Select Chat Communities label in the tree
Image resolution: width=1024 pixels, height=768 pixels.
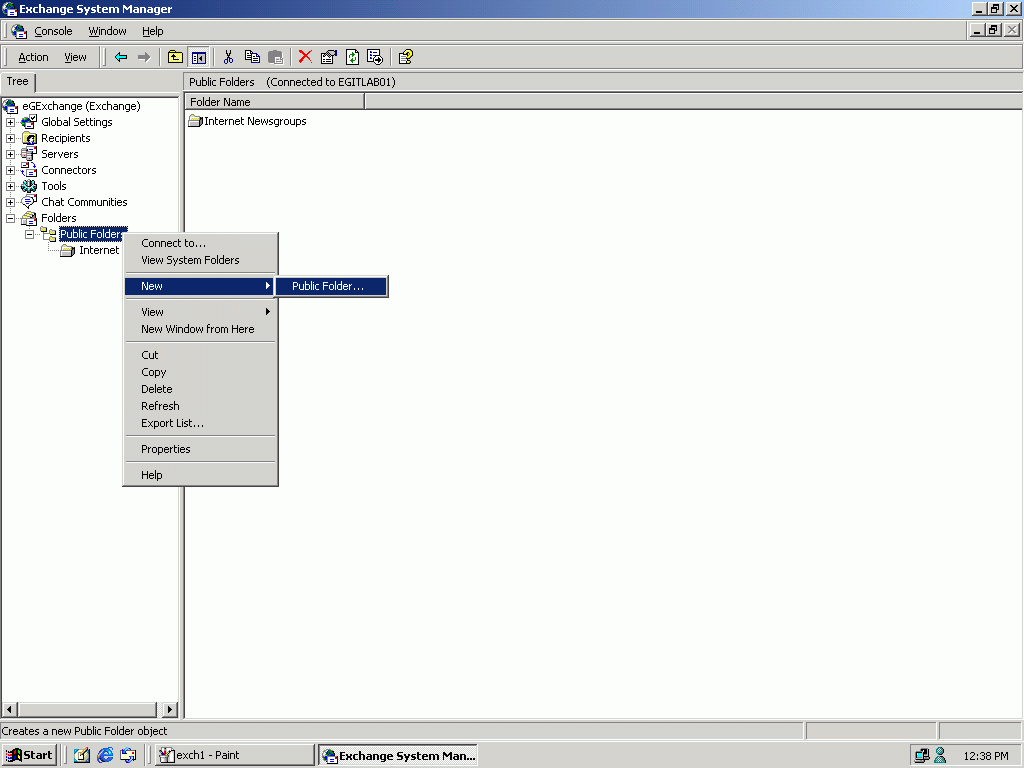coord(84,202)
